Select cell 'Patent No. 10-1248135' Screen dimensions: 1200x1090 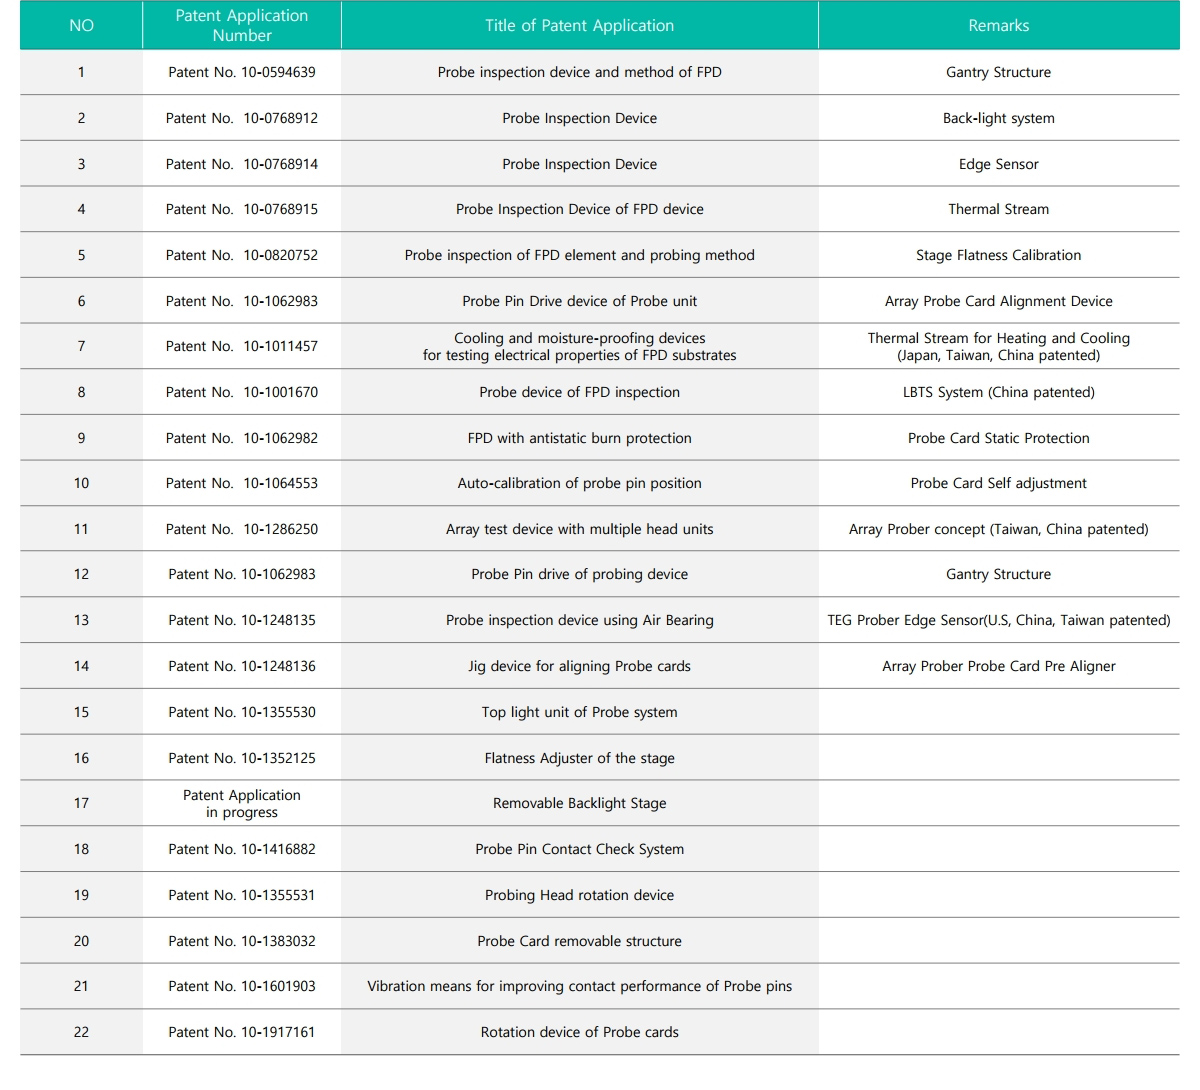coord(242,620)
